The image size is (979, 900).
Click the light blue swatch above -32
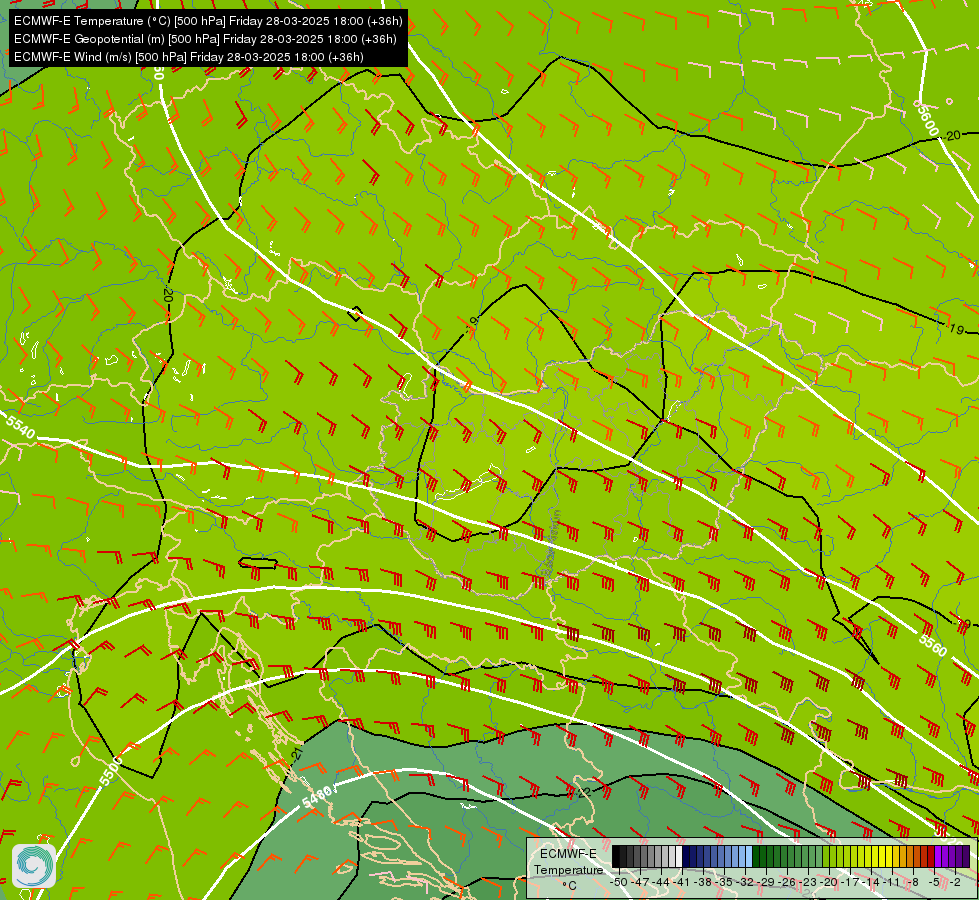coord(749,856)
